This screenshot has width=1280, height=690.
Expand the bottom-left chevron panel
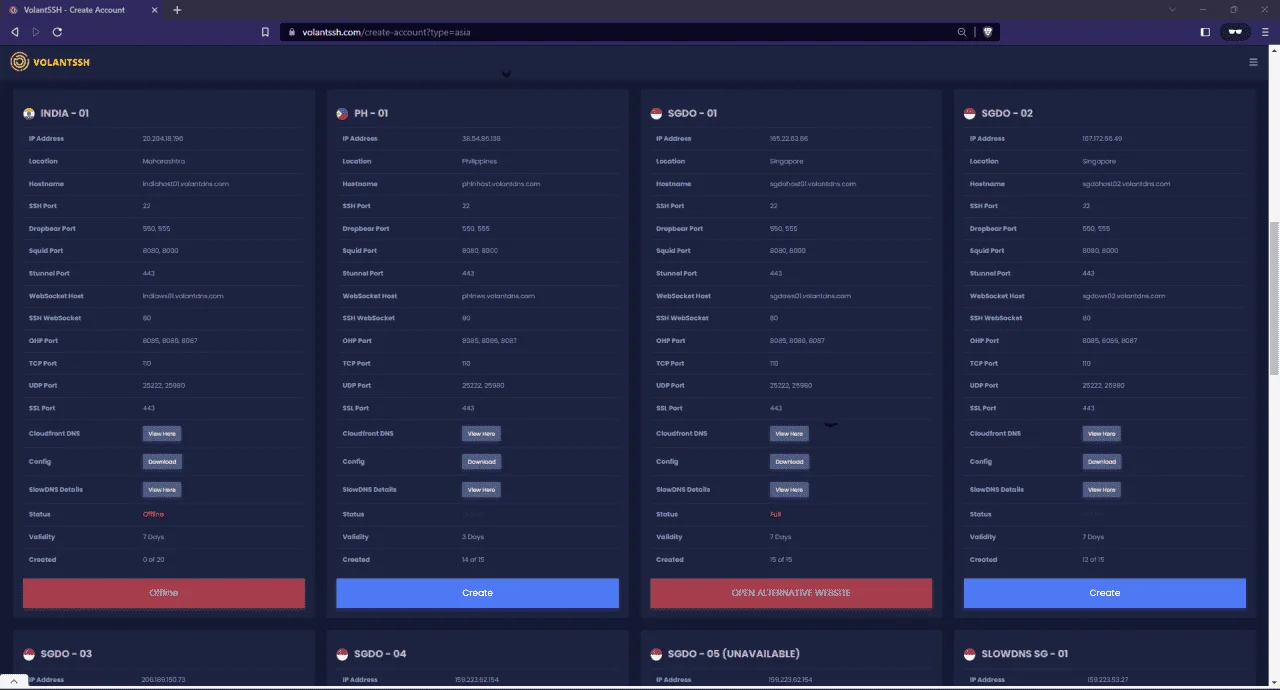coord(15,681)
